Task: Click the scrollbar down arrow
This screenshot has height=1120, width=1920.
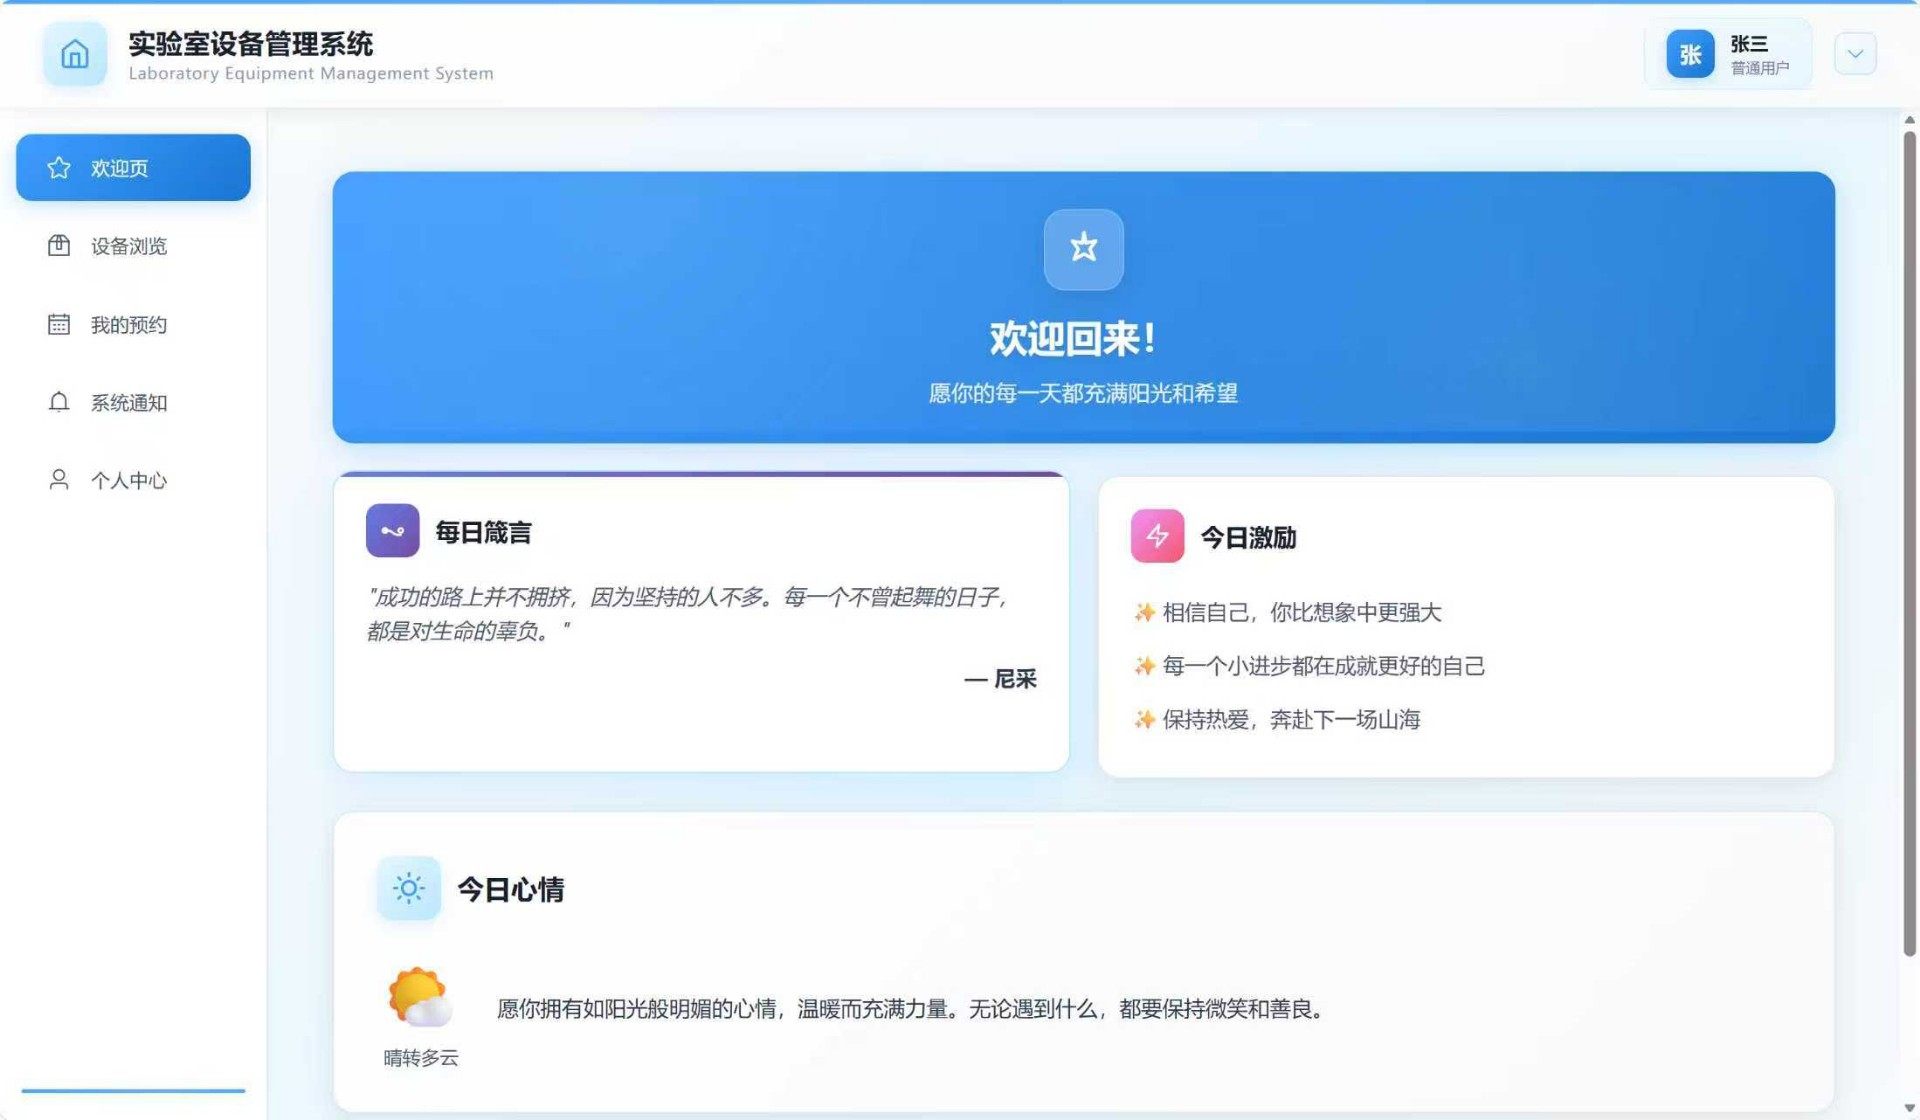Action: point(1909,1108)
